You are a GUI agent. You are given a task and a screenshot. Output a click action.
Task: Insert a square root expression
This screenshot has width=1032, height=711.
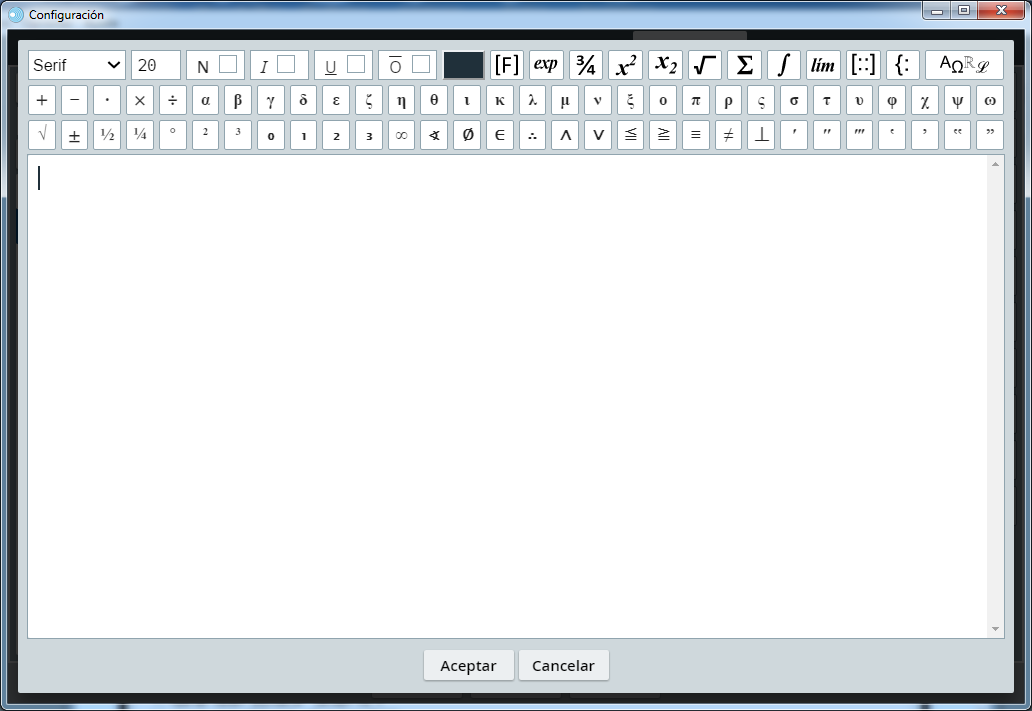[705, 65]
